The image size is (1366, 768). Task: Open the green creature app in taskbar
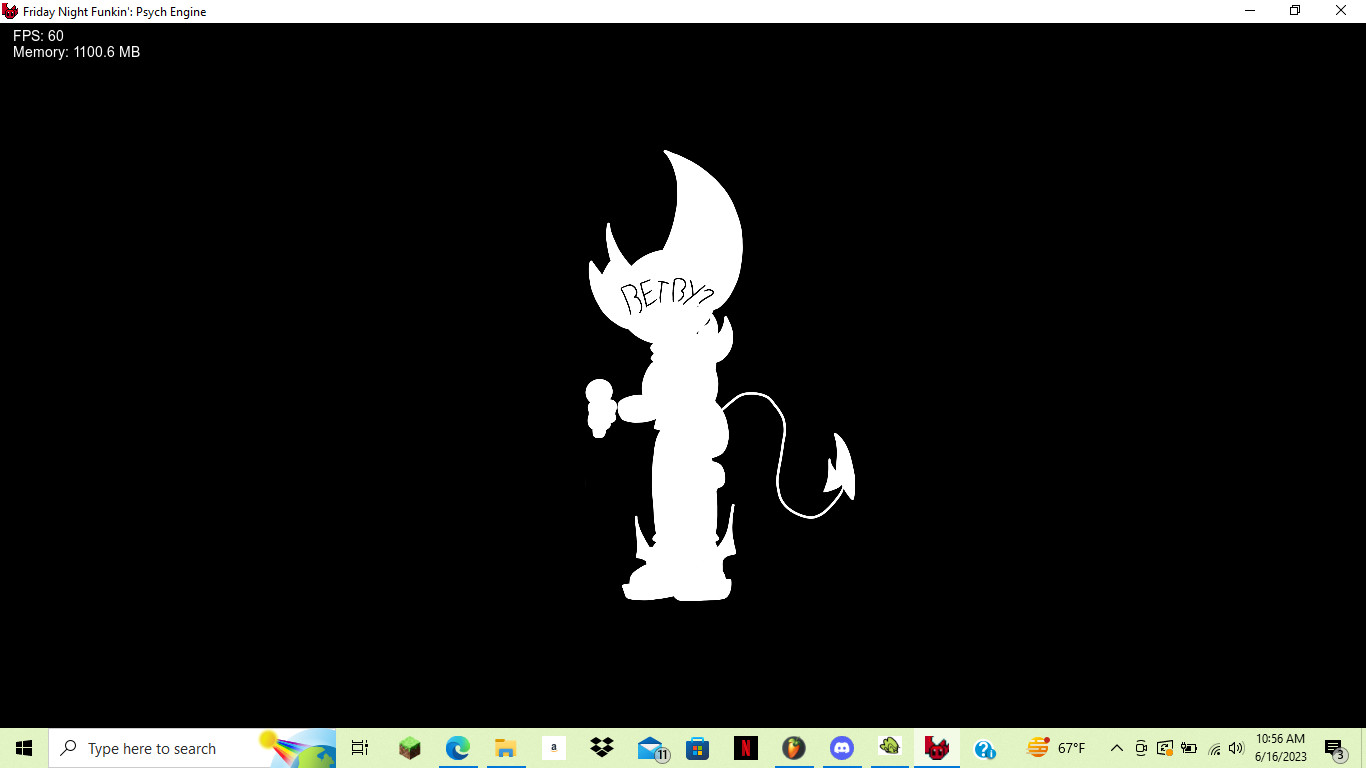[x=889, y=748]
